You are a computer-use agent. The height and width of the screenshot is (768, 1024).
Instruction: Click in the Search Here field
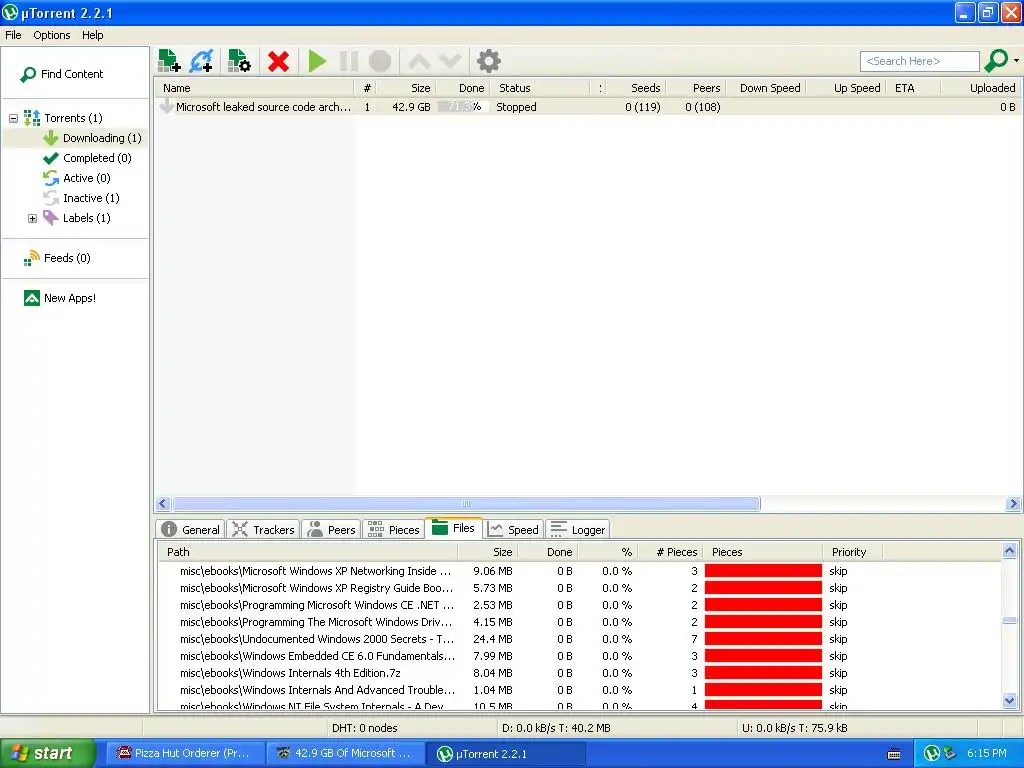(920, 61)
